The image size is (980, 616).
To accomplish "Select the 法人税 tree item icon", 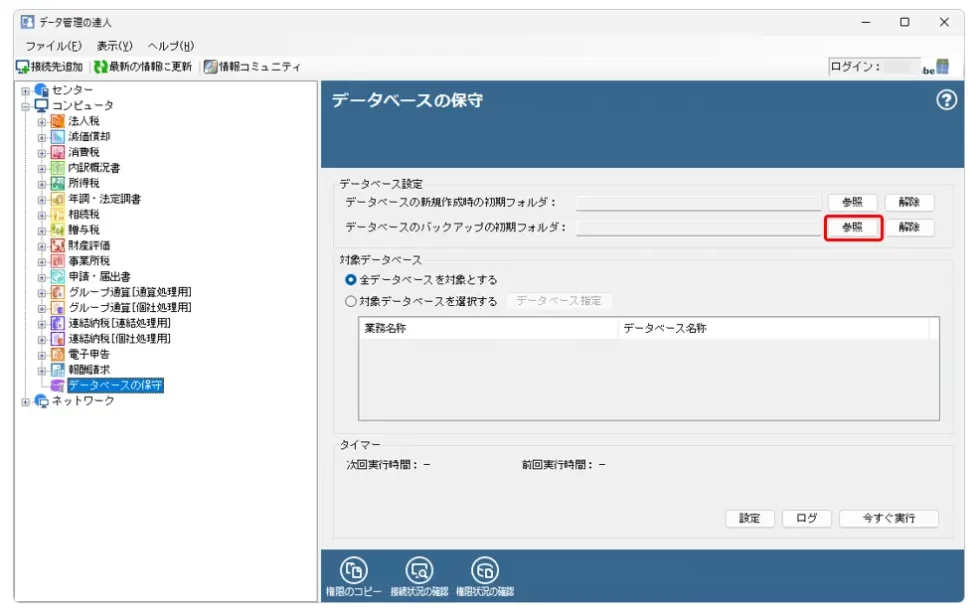I will tap(58, 121).
